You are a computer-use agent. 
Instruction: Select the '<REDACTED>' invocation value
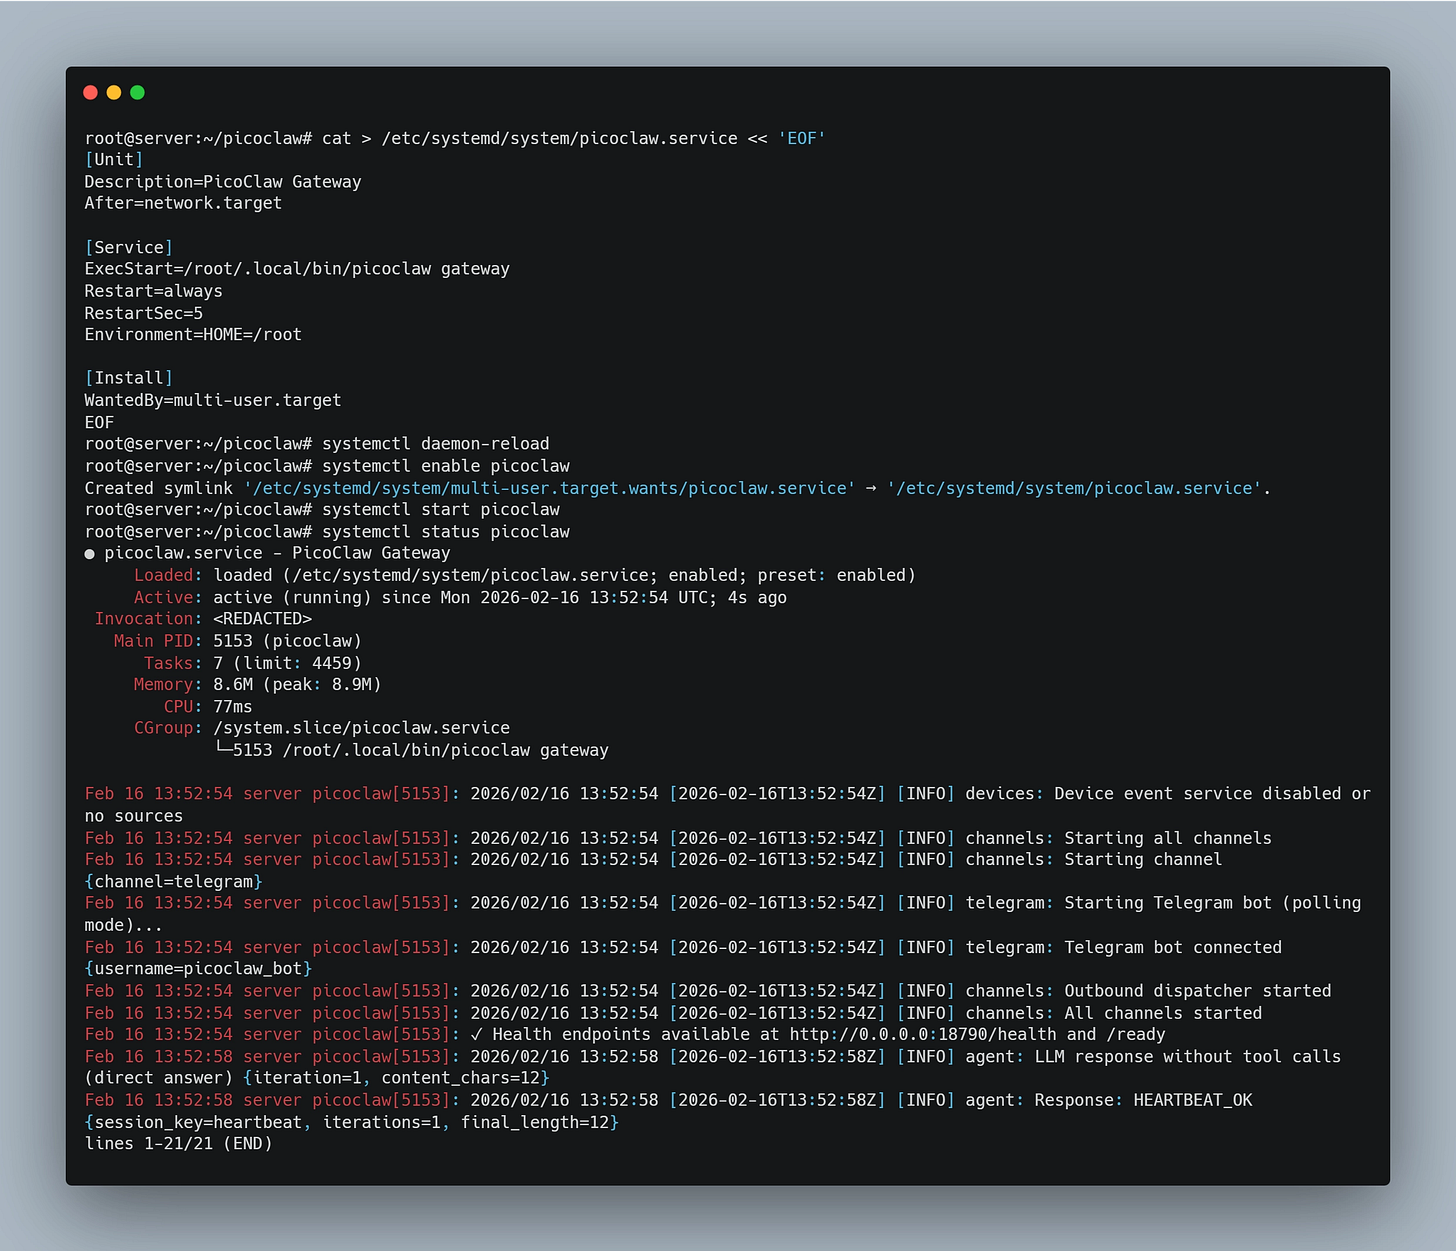click(x=263, y=619)
